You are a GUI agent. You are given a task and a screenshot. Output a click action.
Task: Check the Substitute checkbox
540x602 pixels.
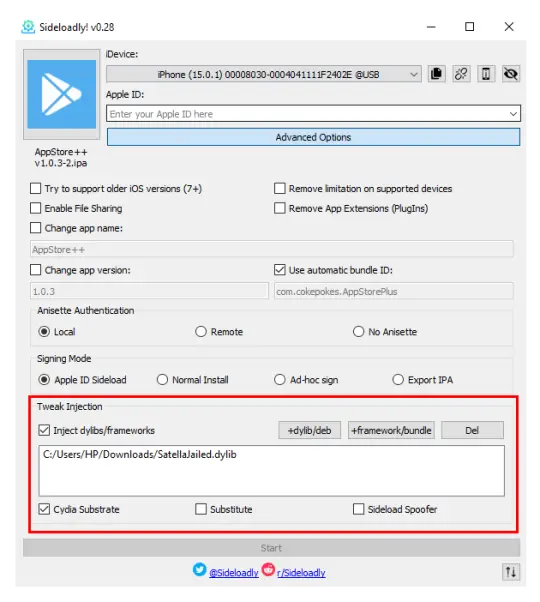coord(201,509)
